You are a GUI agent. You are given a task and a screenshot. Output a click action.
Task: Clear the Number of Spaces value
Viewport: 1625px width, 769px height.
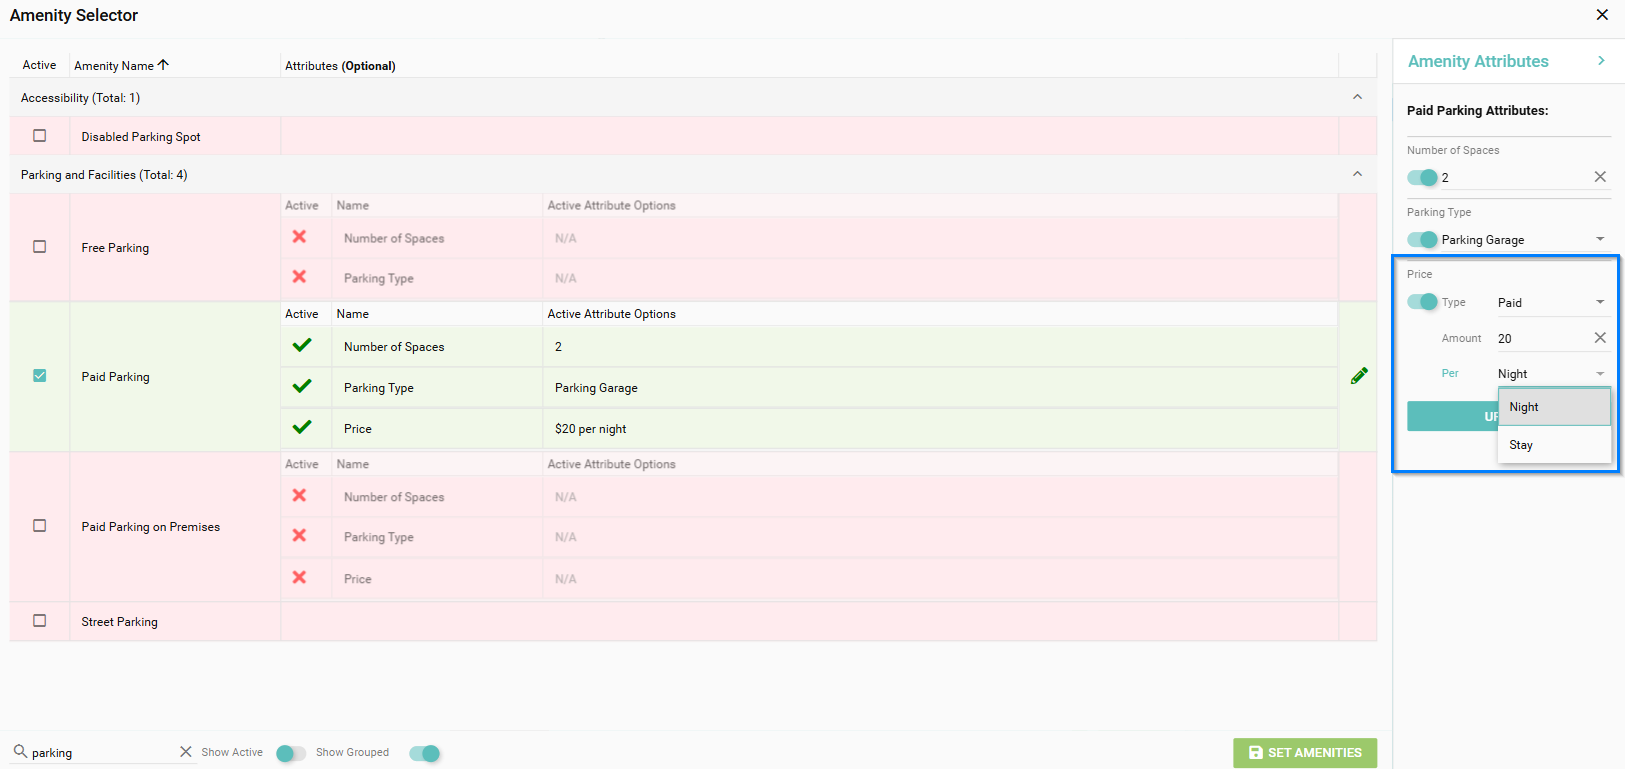1600,177
